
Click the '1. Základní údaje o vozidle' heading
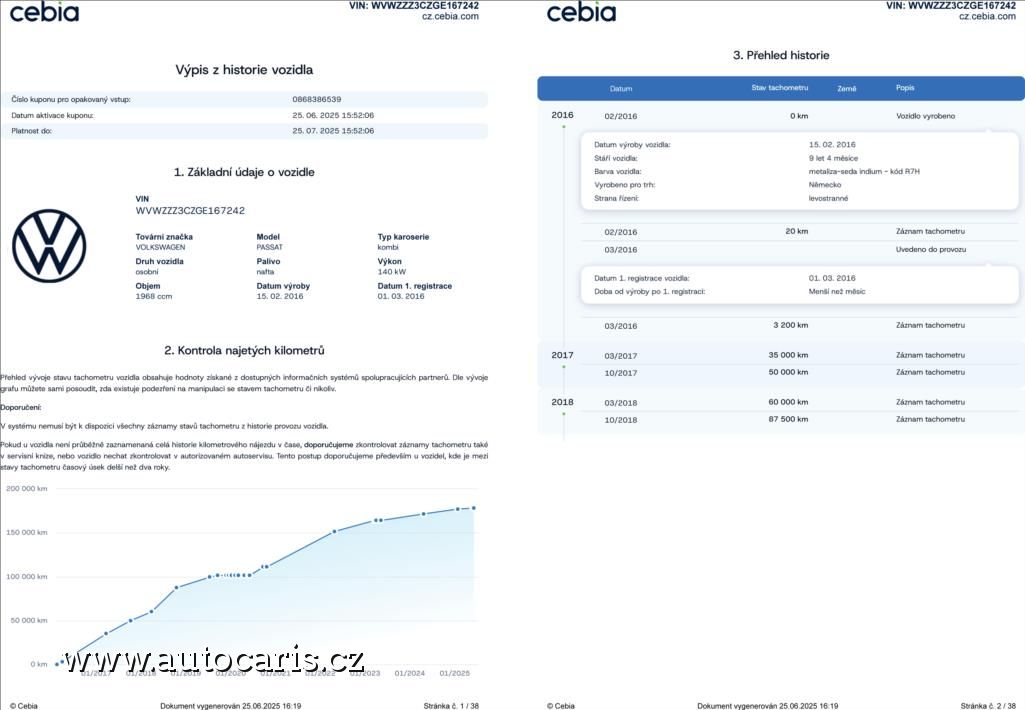pos(244,173)
